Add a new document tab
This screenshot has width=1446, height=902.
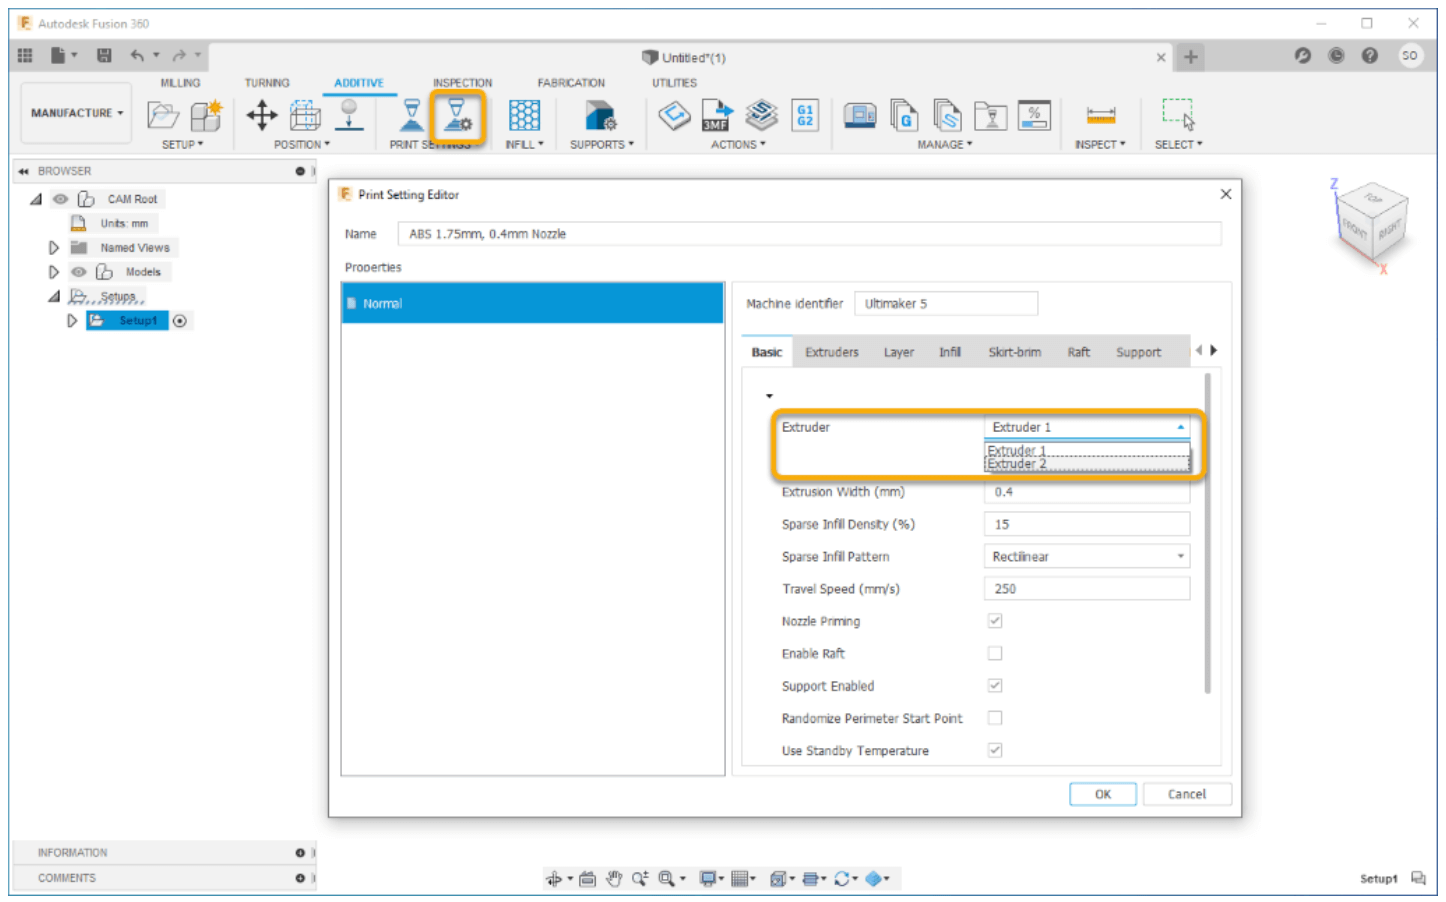(x=1190, y=57)
